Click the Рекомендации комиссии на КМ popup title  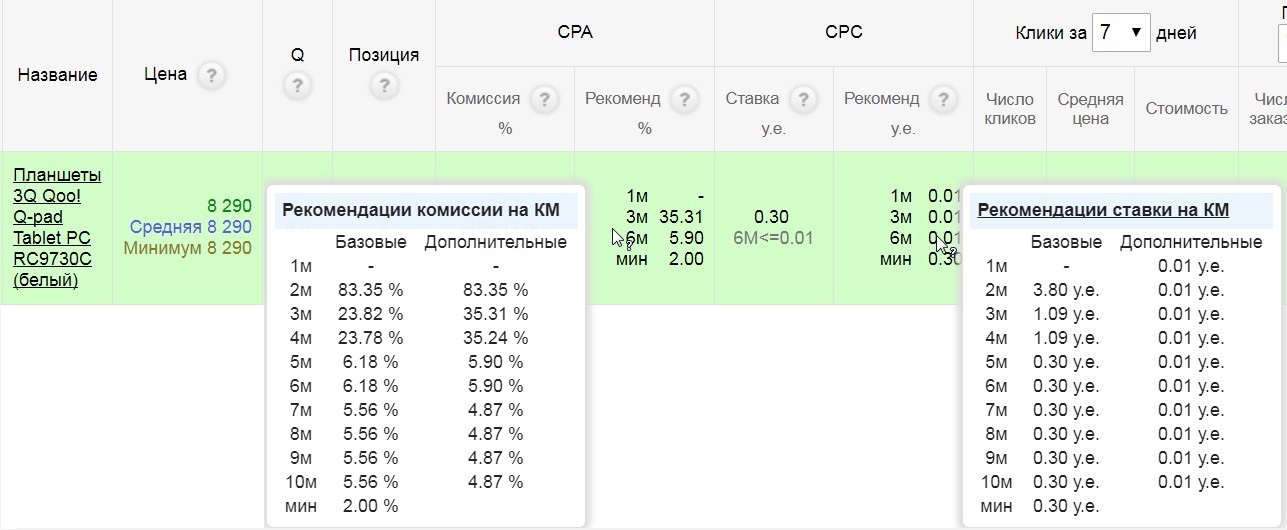point(420,210)
